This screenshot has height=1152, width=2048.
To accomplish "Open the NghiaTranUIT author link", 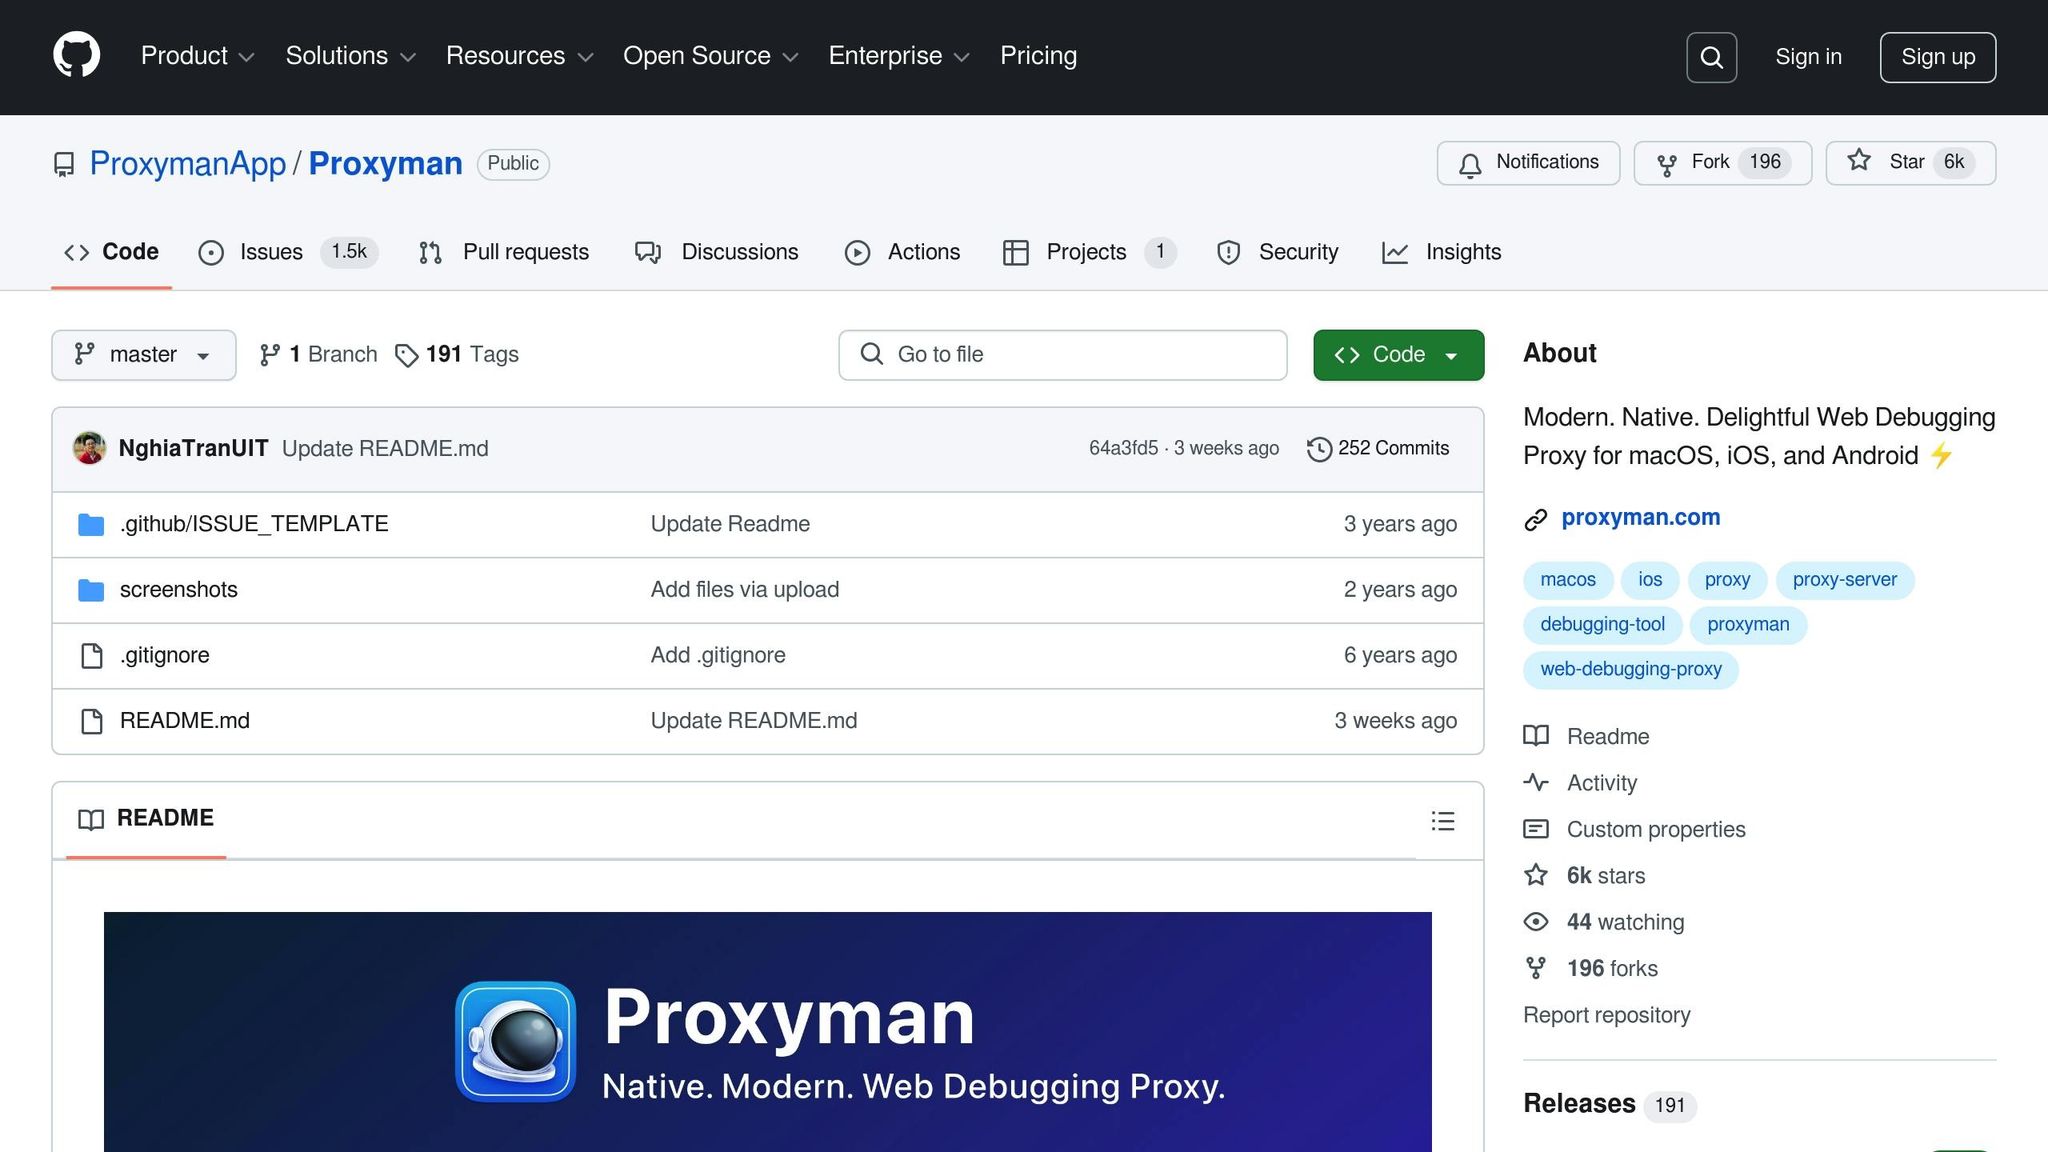I will pyautogui.click(x=193, y=449).
